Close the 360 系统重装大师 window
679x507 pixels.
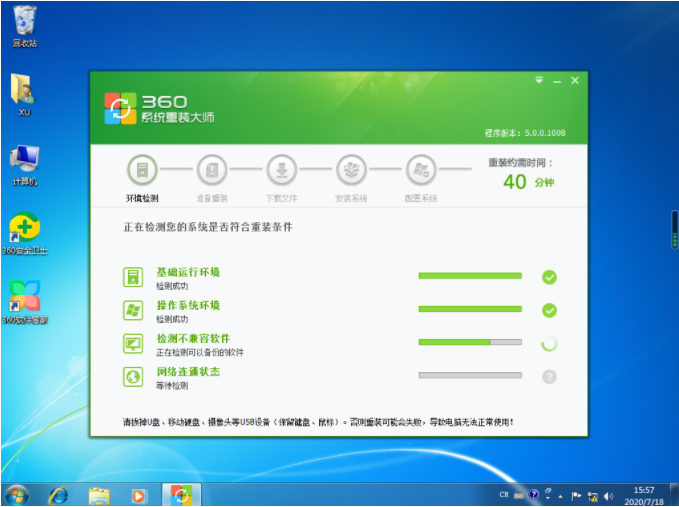tap(575, 81)
